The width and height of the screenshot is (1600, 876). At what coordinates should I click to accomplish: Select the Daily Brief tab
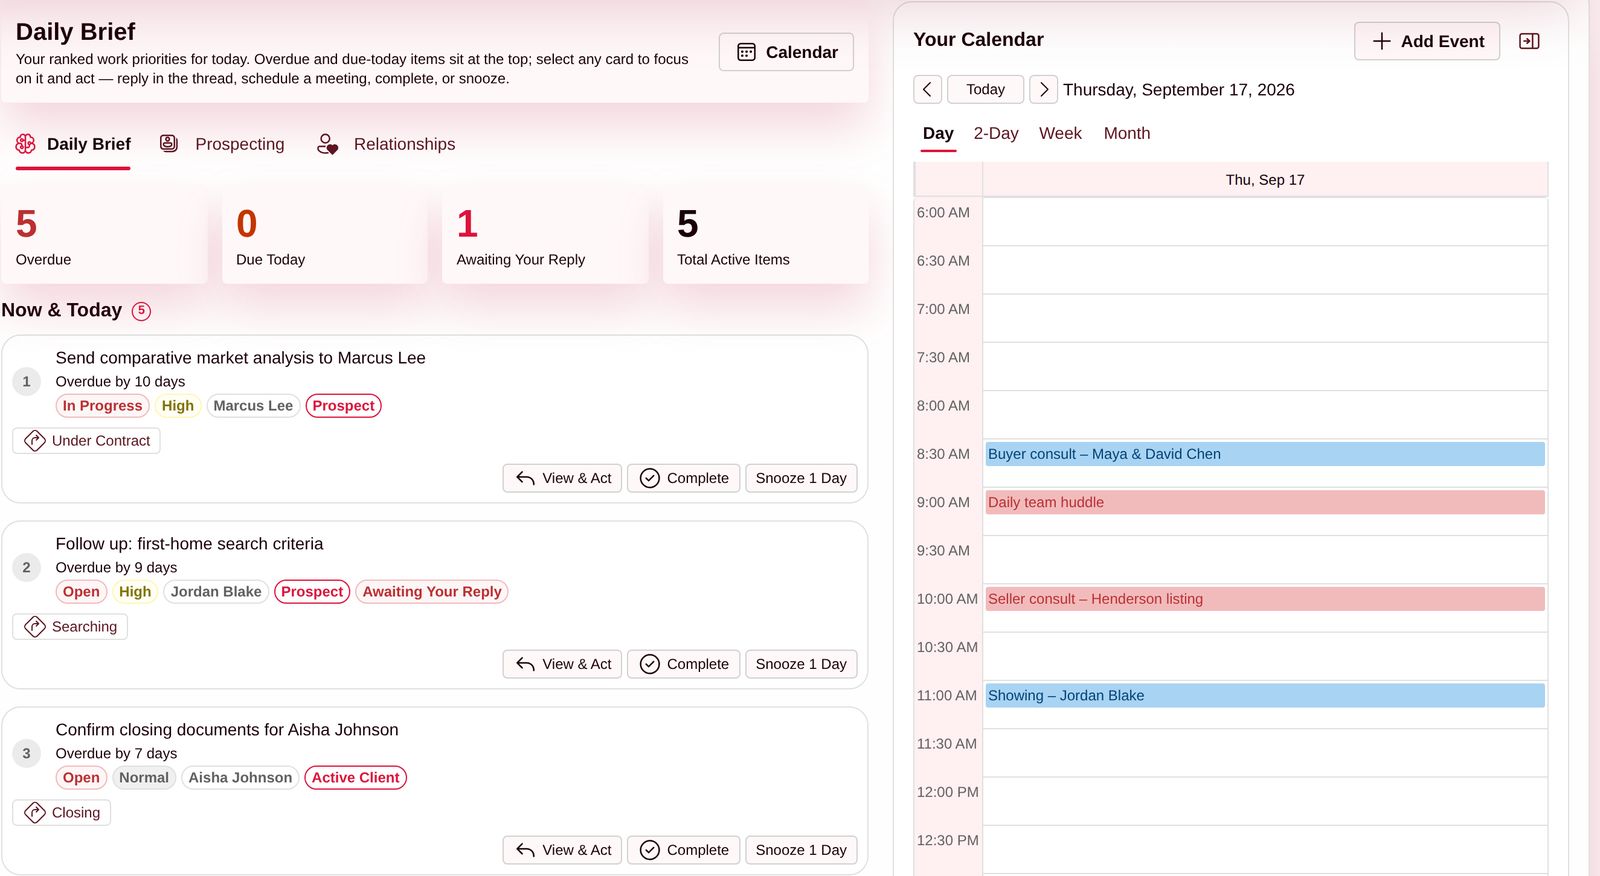[x=73, y=144]
